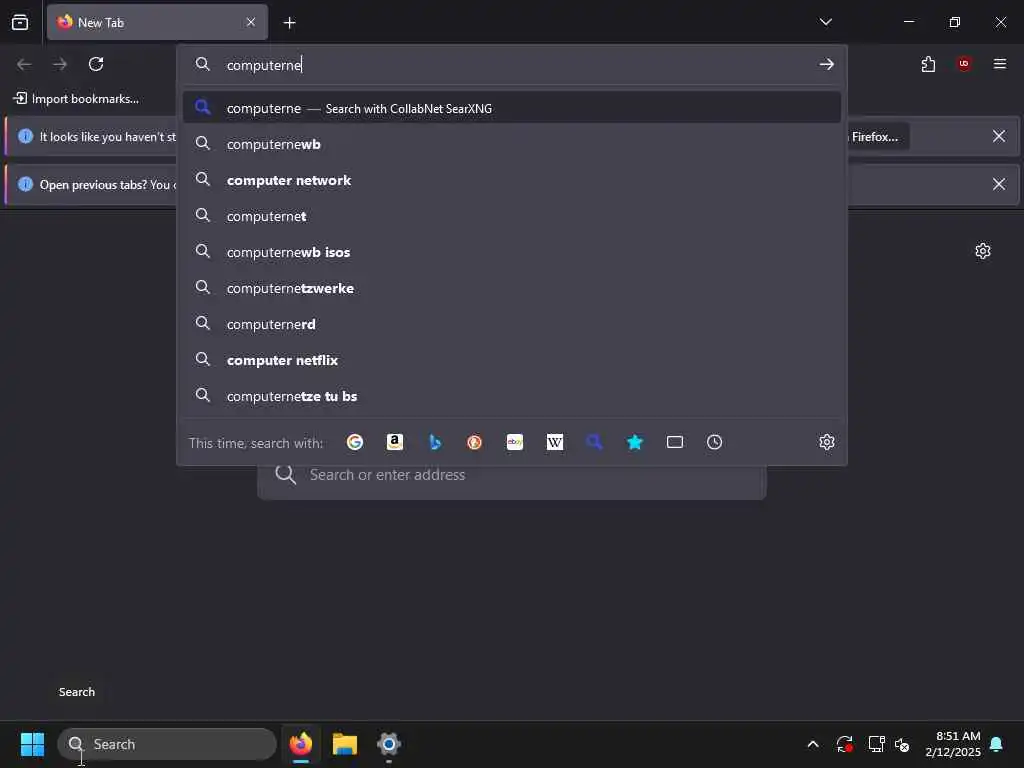Choose suggestion 'computernet'
Image resolution: width=1024 pixels, height=768 pixels.
coord(511,216)
